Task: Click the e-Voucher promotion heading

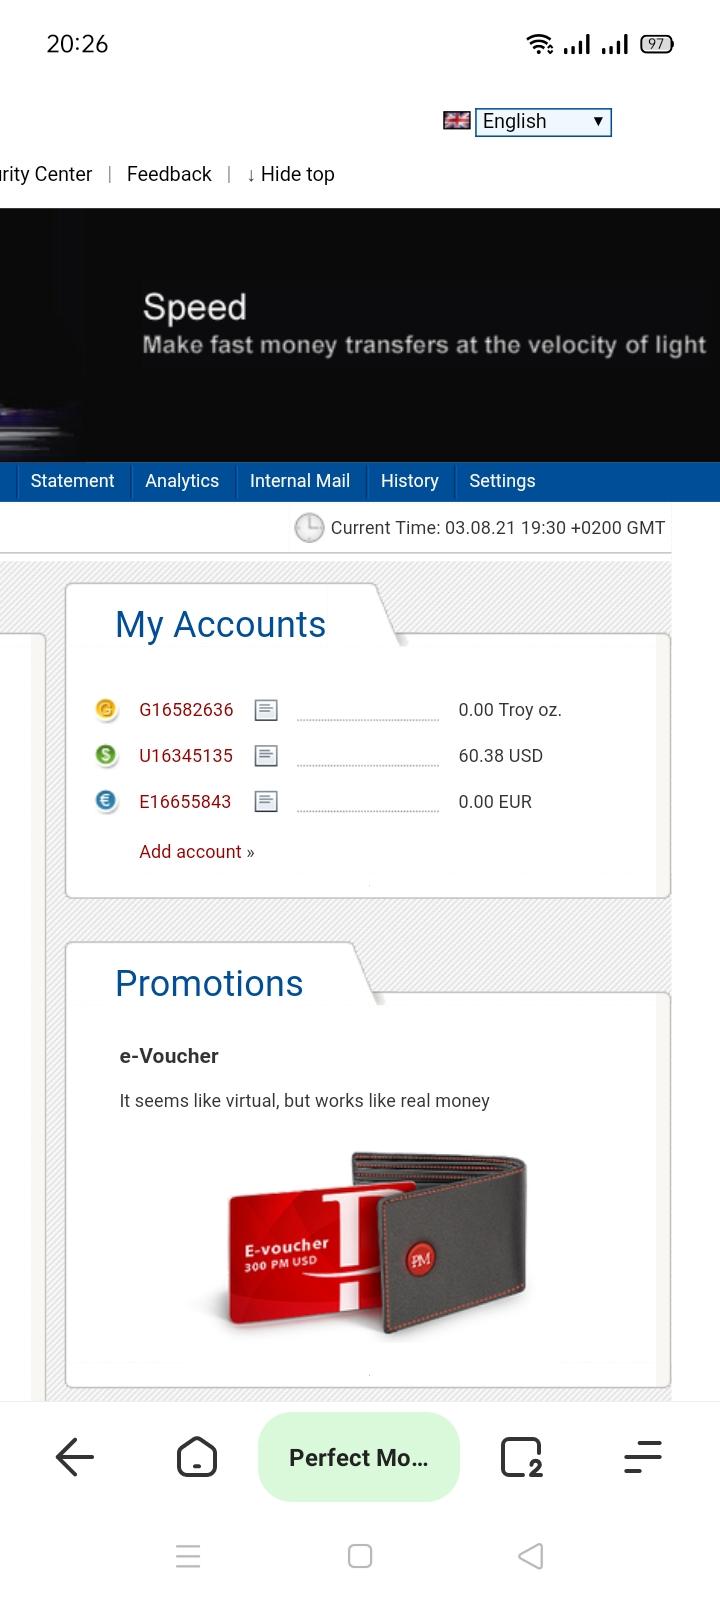Action: click(x=169, y=1056)
